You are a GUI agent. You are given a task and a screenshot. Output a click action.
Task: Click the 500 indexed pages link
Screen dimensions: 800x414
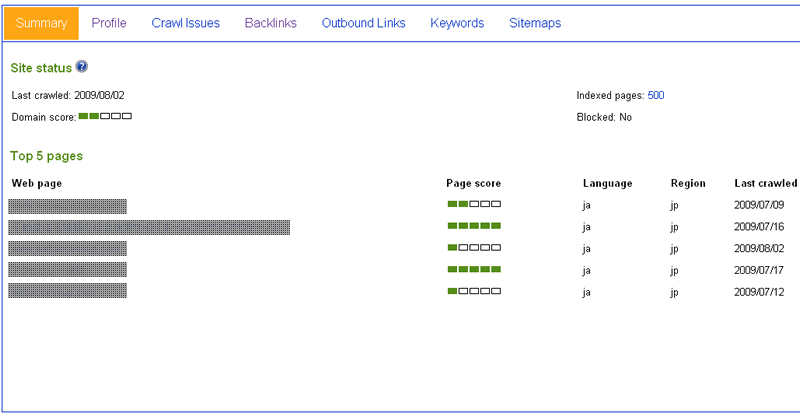pos(656,95)
